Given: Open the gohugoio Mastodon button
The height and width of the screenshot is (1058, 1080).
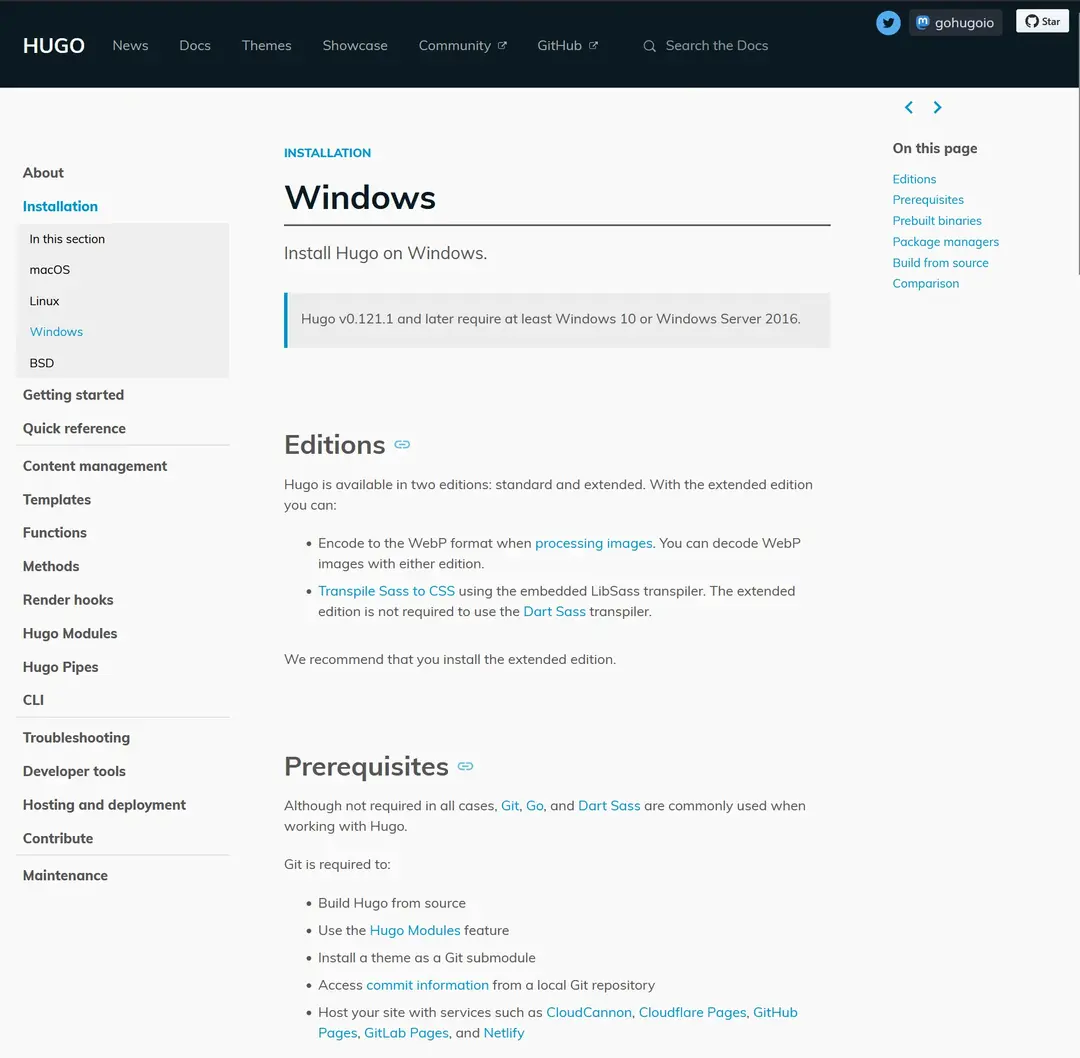Looking at the screenshot, I should 955,23.
